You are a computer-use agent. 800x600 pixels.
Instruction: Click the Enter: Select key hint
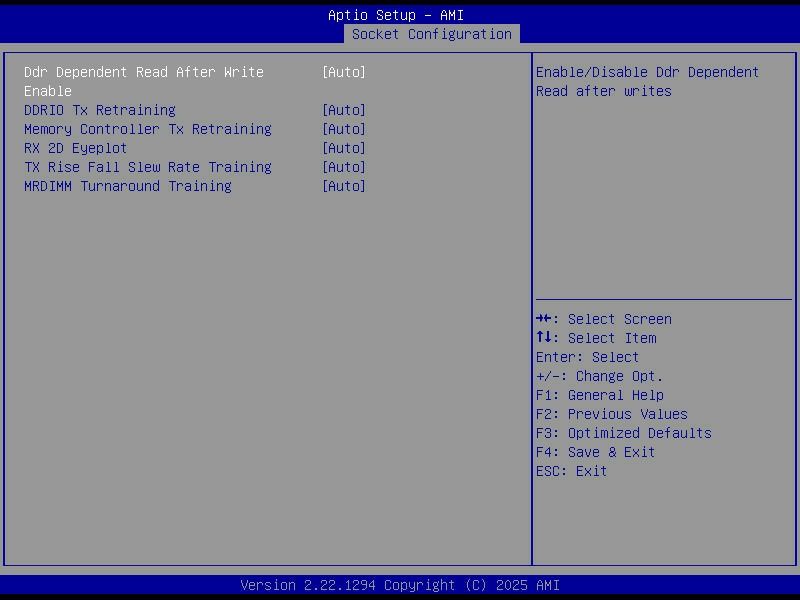click(587, 357)
